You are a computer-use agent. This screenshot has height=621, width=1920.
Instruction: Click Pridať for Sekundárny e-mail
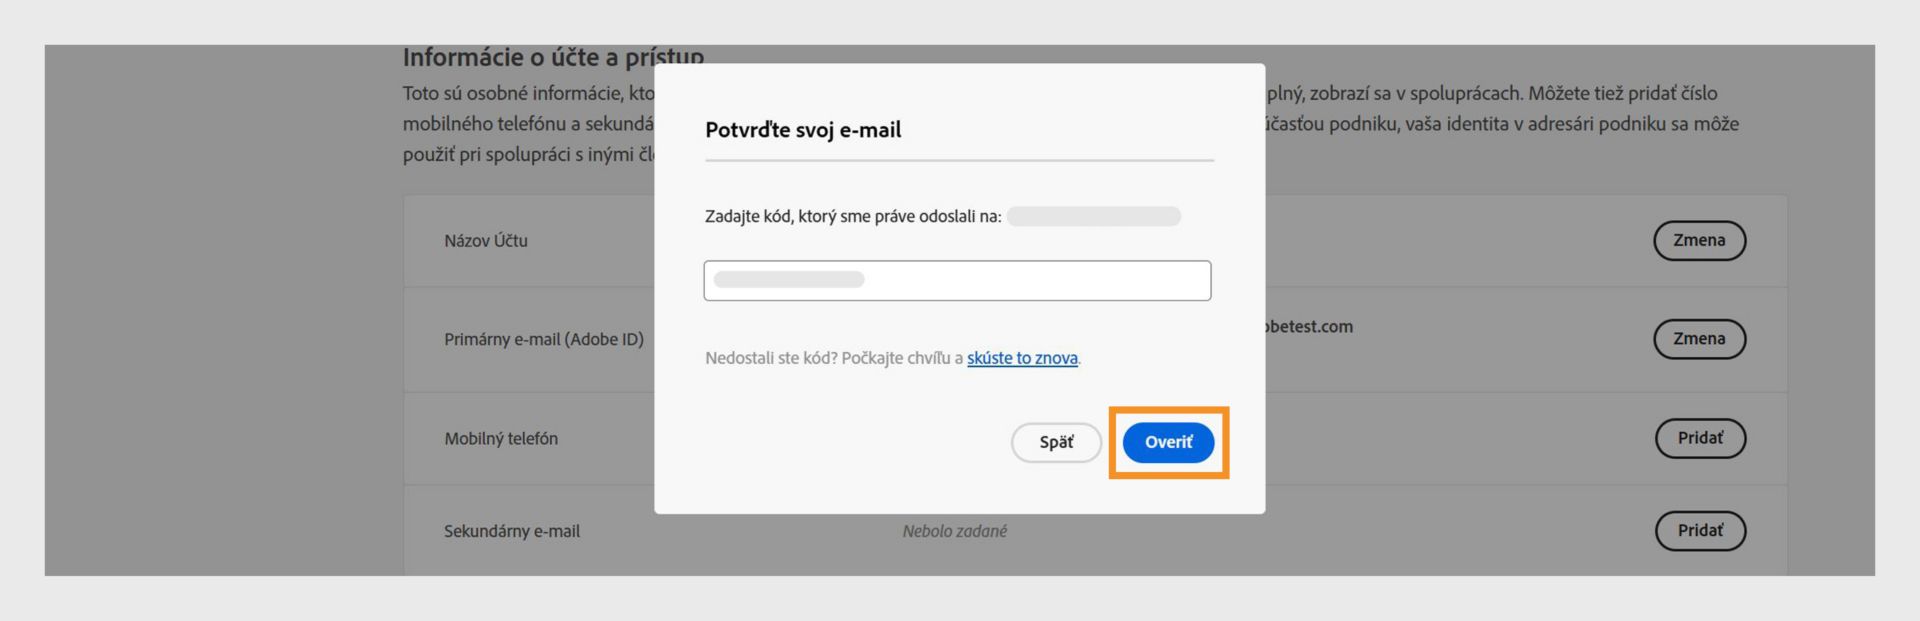pos(1699,530)
